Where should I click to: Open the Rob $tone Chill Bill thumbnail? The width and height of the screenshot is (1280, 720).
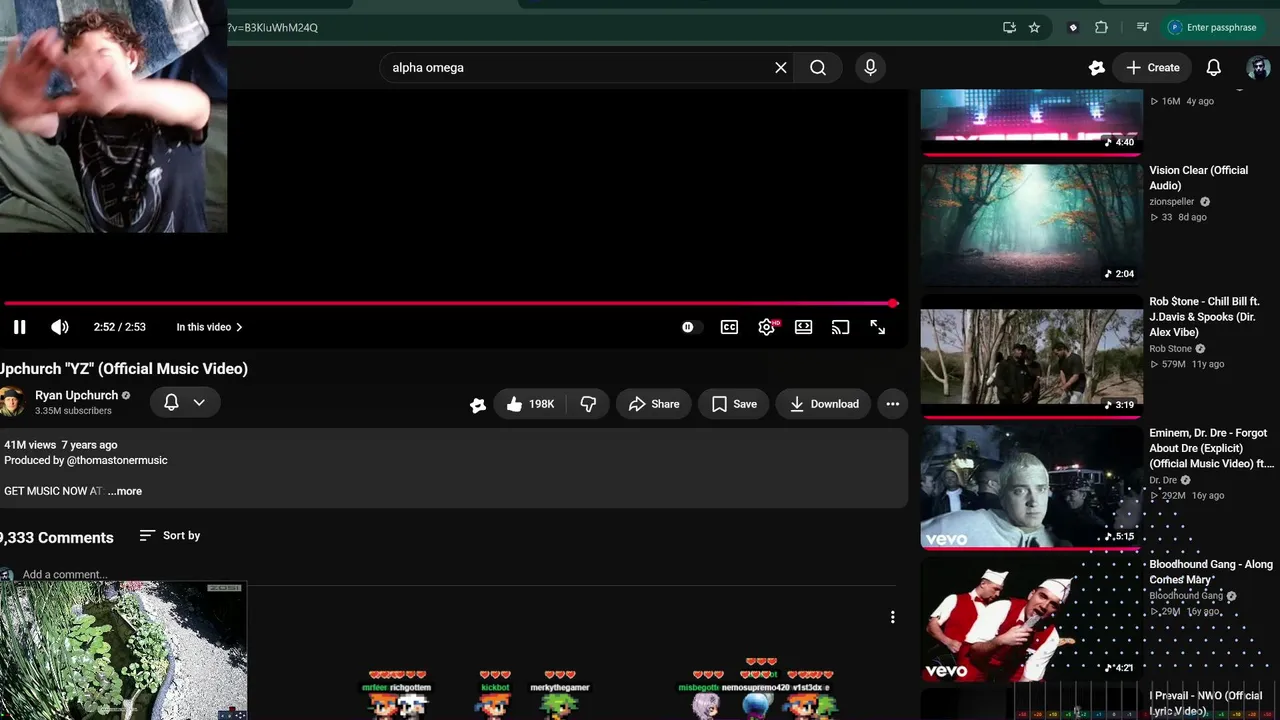pyautogui.click(x=1031, y=357)
